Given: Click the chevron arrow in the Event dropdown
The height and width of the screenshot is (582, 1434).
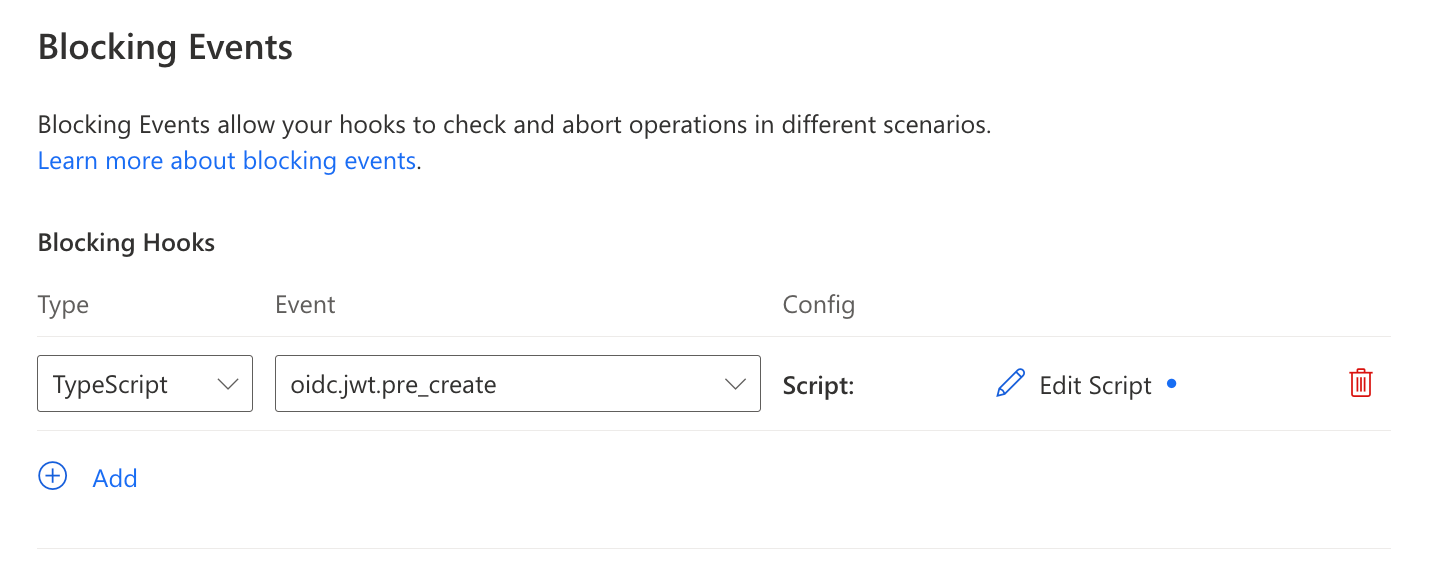Looking at the screenshot, I should (735, 384).
